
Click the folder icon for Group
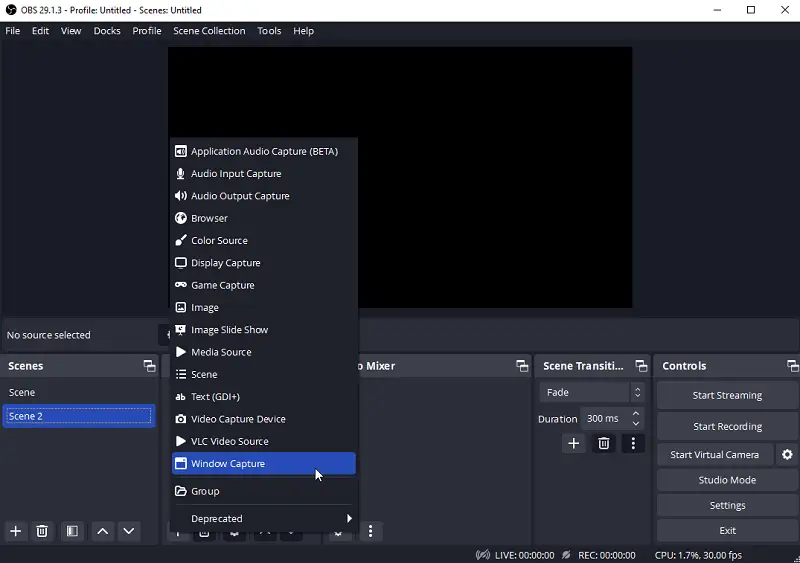tap(181, 491)
